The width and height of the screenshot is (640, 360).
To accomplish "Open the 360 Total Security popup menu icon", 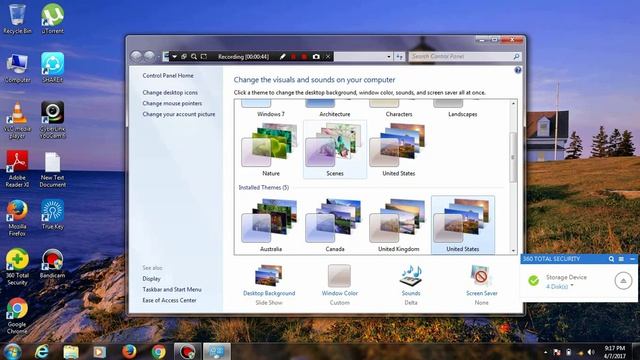I will click(x=621, y=259).
